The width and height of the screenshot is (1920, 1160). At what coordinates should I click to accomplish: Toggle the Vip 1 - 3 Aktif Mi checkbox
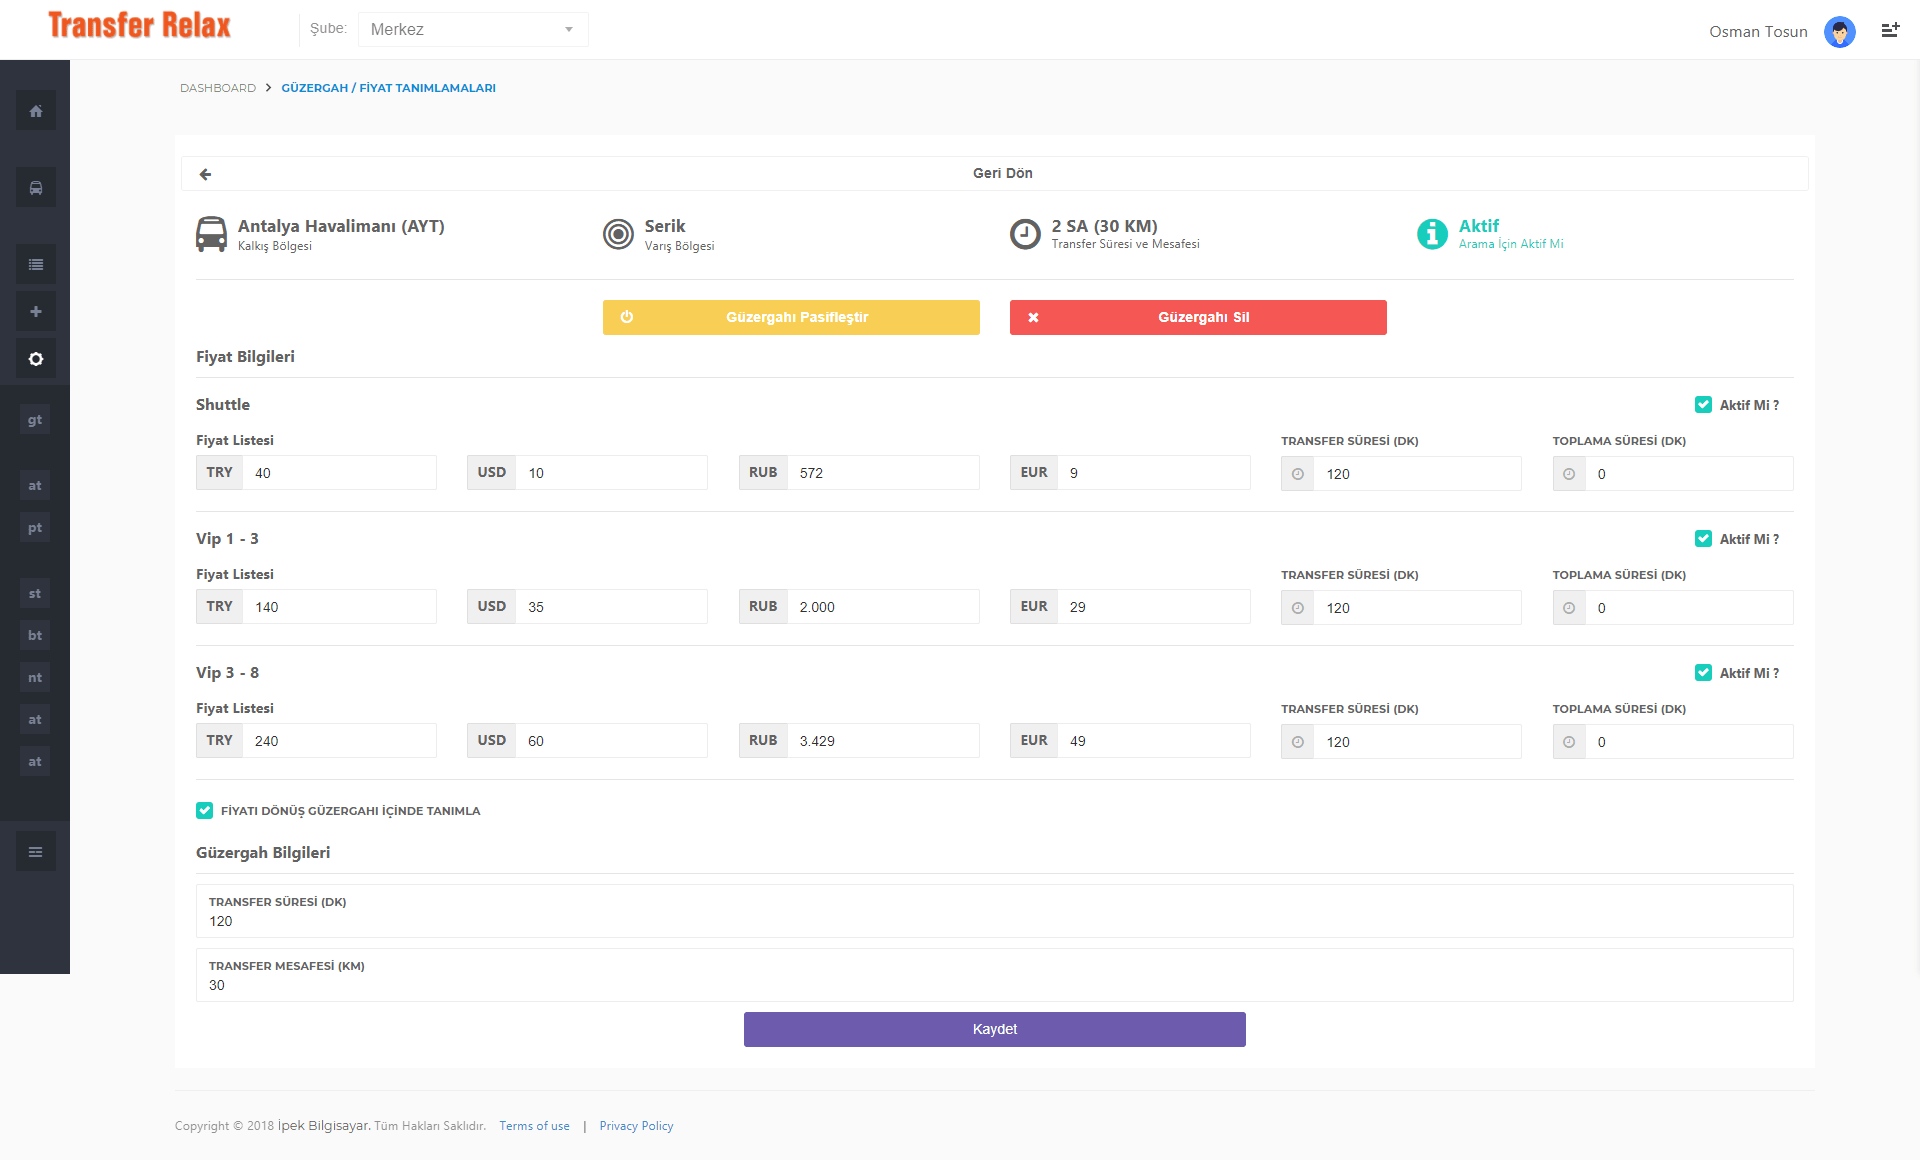[1703, 539]
